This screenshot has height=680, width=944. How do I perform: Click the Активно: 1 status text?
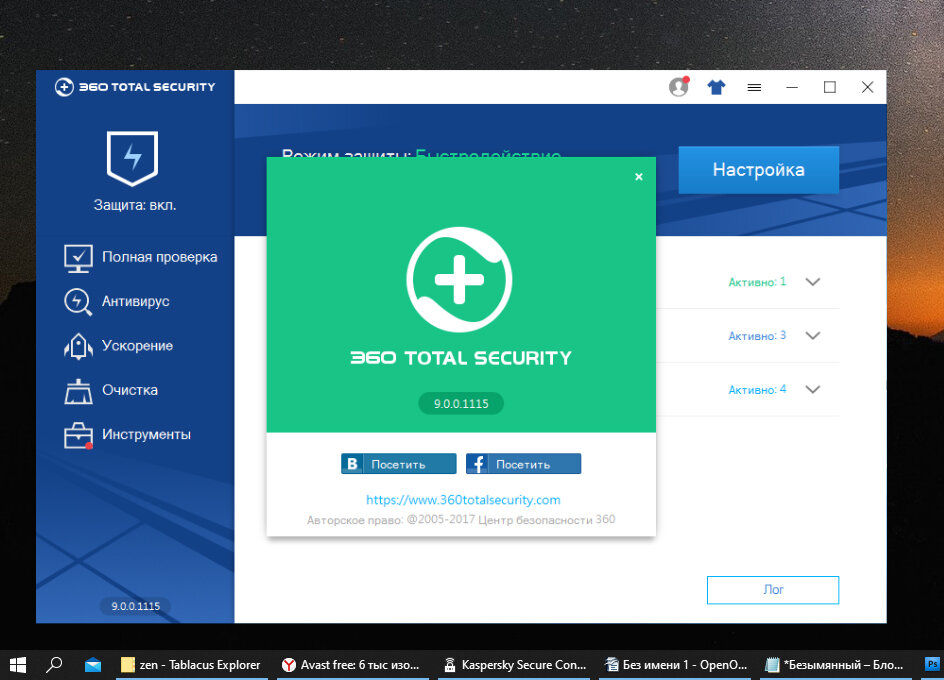tap(757, 282)
